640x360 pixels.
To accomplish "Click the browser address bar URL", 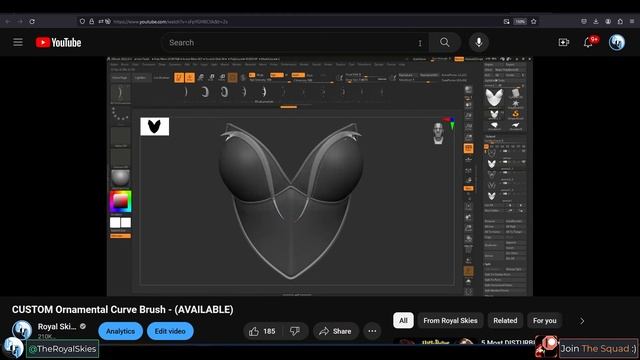I will pyautogui.click(x=171, y=21).
